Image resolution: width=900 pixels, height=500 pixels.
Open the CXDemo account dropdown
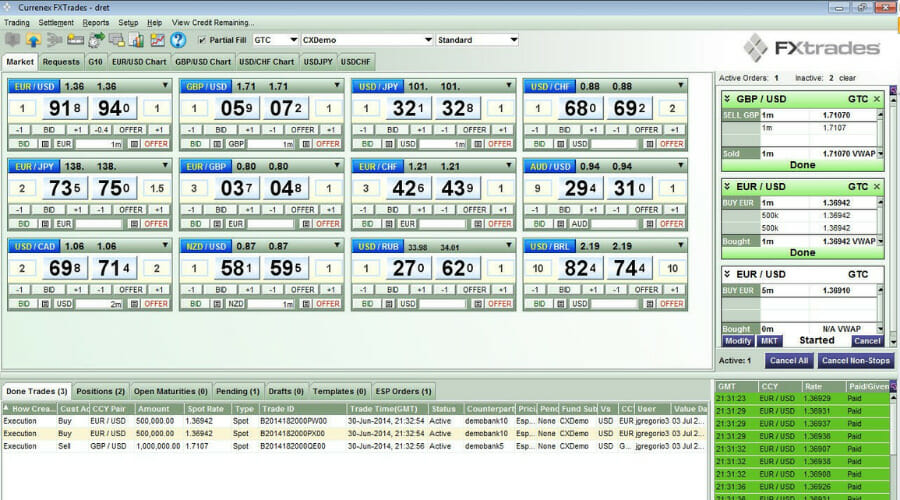click(x=428, y=40)
